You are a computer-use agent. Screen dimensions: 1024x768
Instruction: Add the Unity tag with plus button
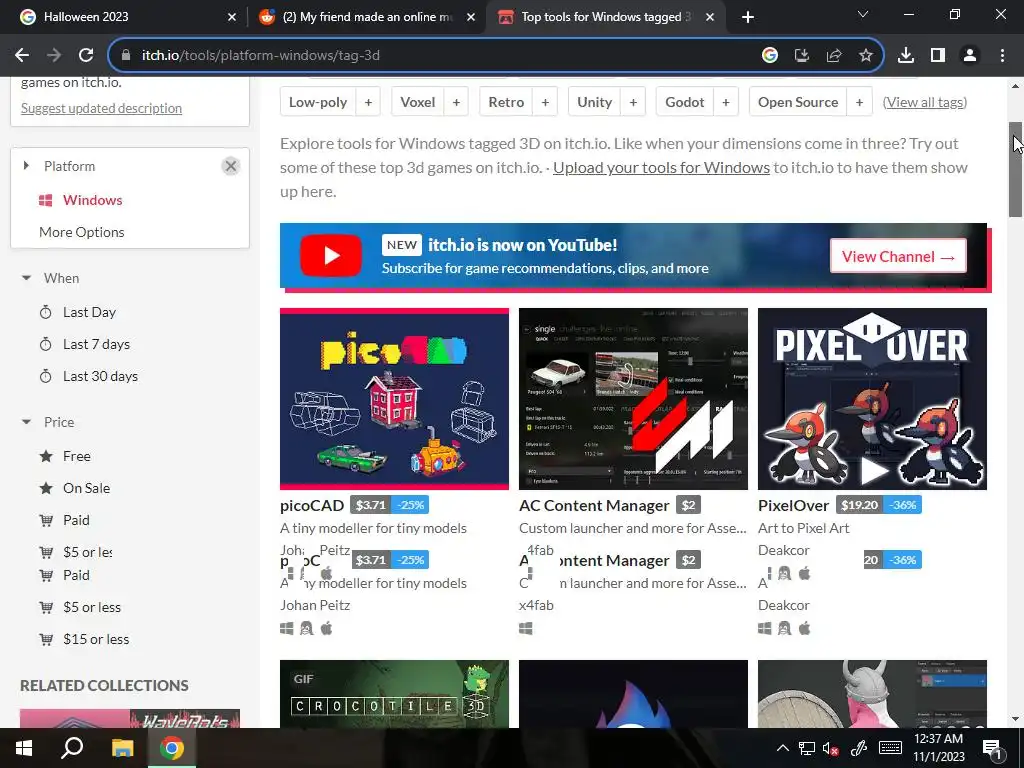[x=633, y=102]
